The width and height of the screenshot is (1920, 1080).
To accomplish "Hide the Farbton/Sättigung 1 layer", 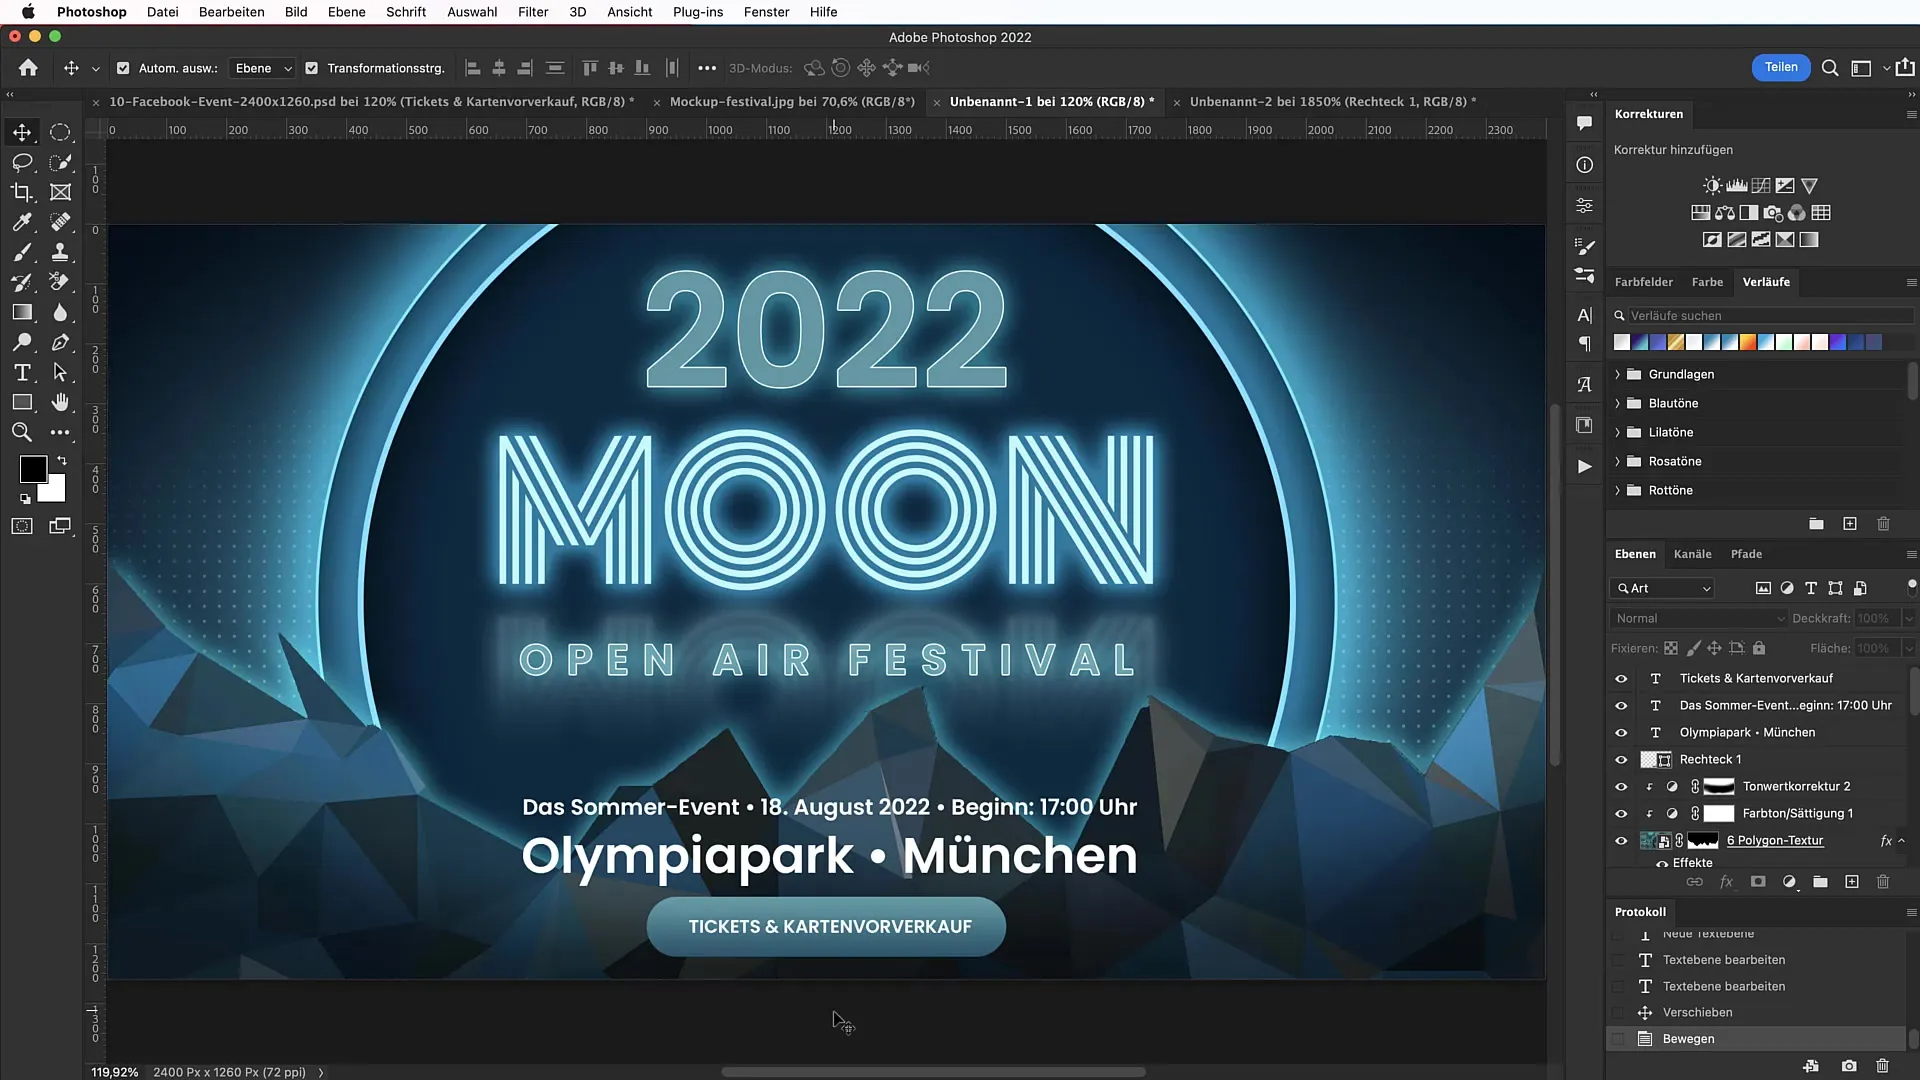I will point(1621,812).
